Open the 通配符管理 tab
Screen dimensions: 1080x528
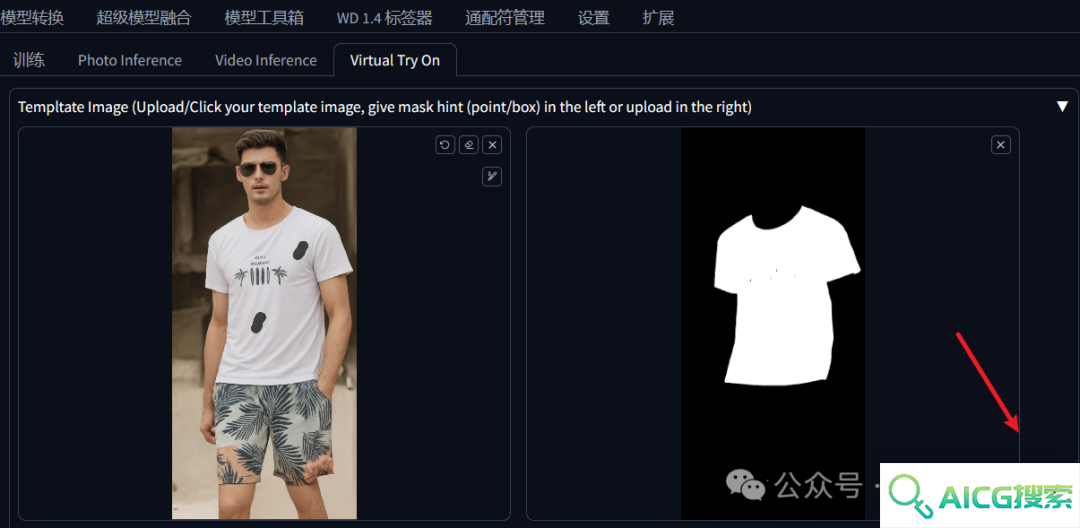(505, 17)
